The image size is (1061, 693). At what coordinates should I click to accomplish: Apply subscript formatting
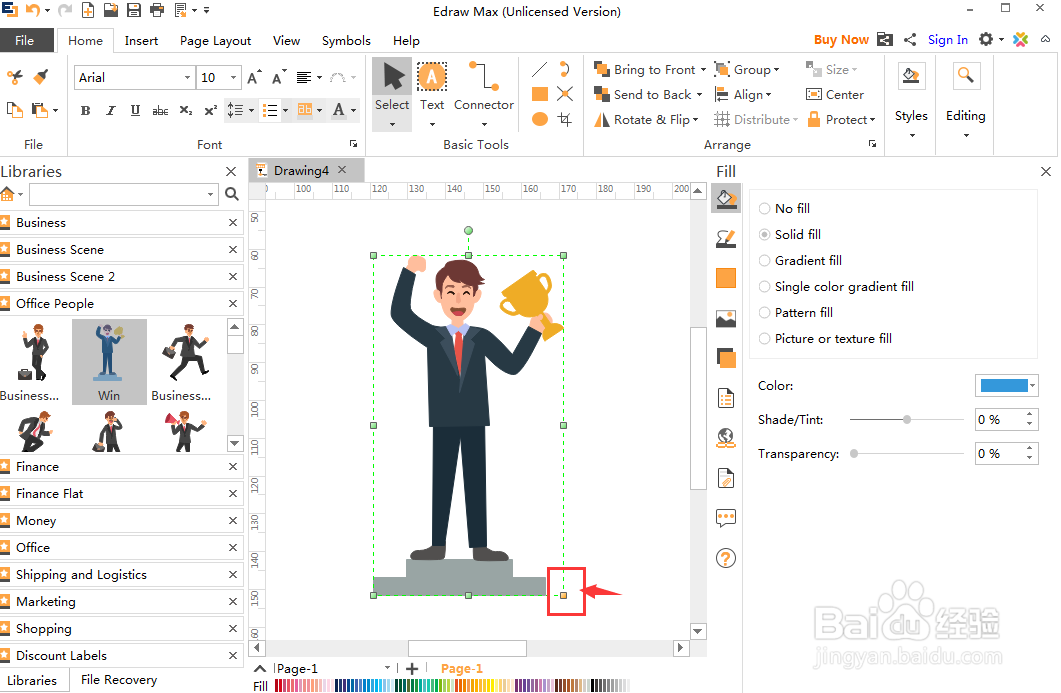pos(185,110)
